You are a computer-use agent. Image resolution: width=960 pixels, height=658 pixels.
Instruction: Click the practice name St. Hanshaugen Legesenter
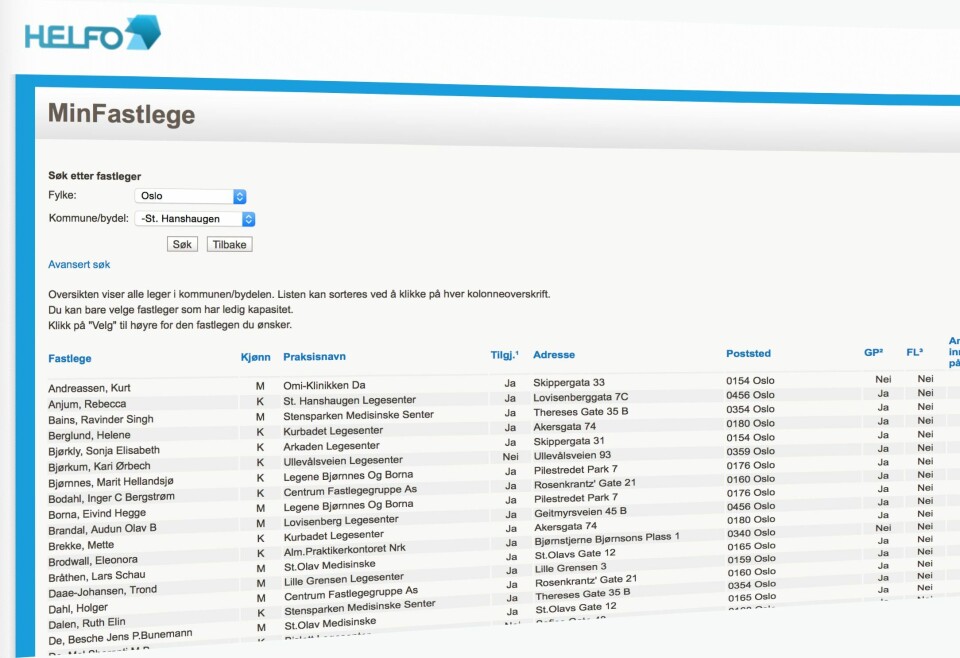tap(350, 400)
